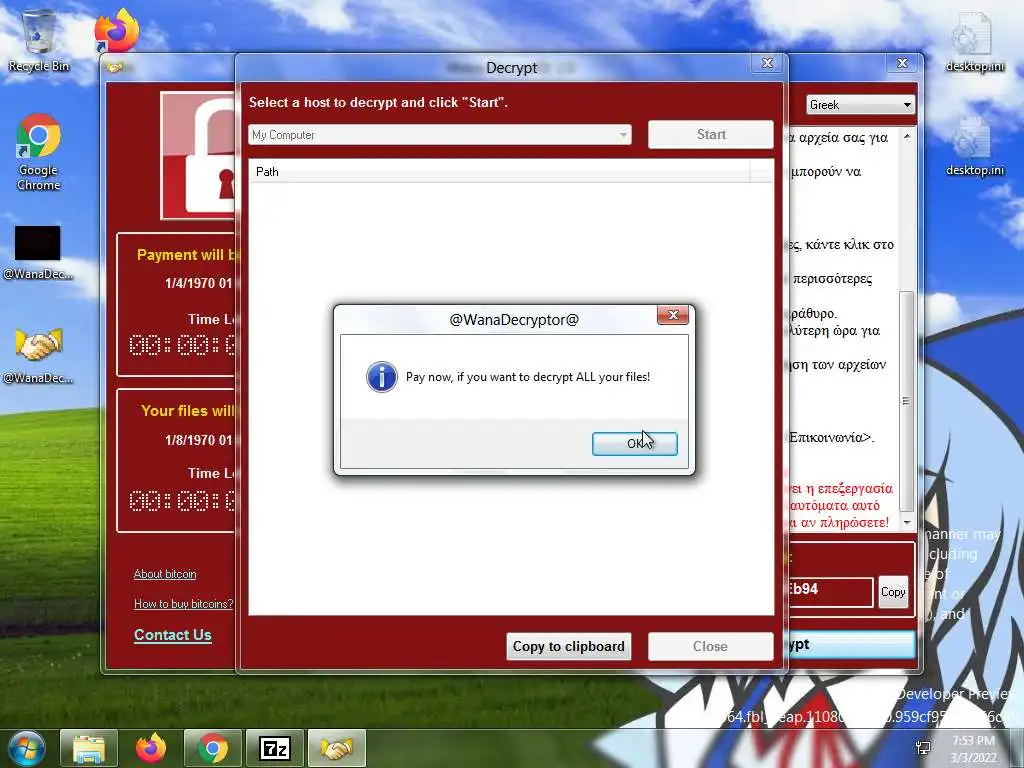
Task: Click the taskbar clock showing 7:53 PM
Action: pyautogui.click(x=974, y=748)
